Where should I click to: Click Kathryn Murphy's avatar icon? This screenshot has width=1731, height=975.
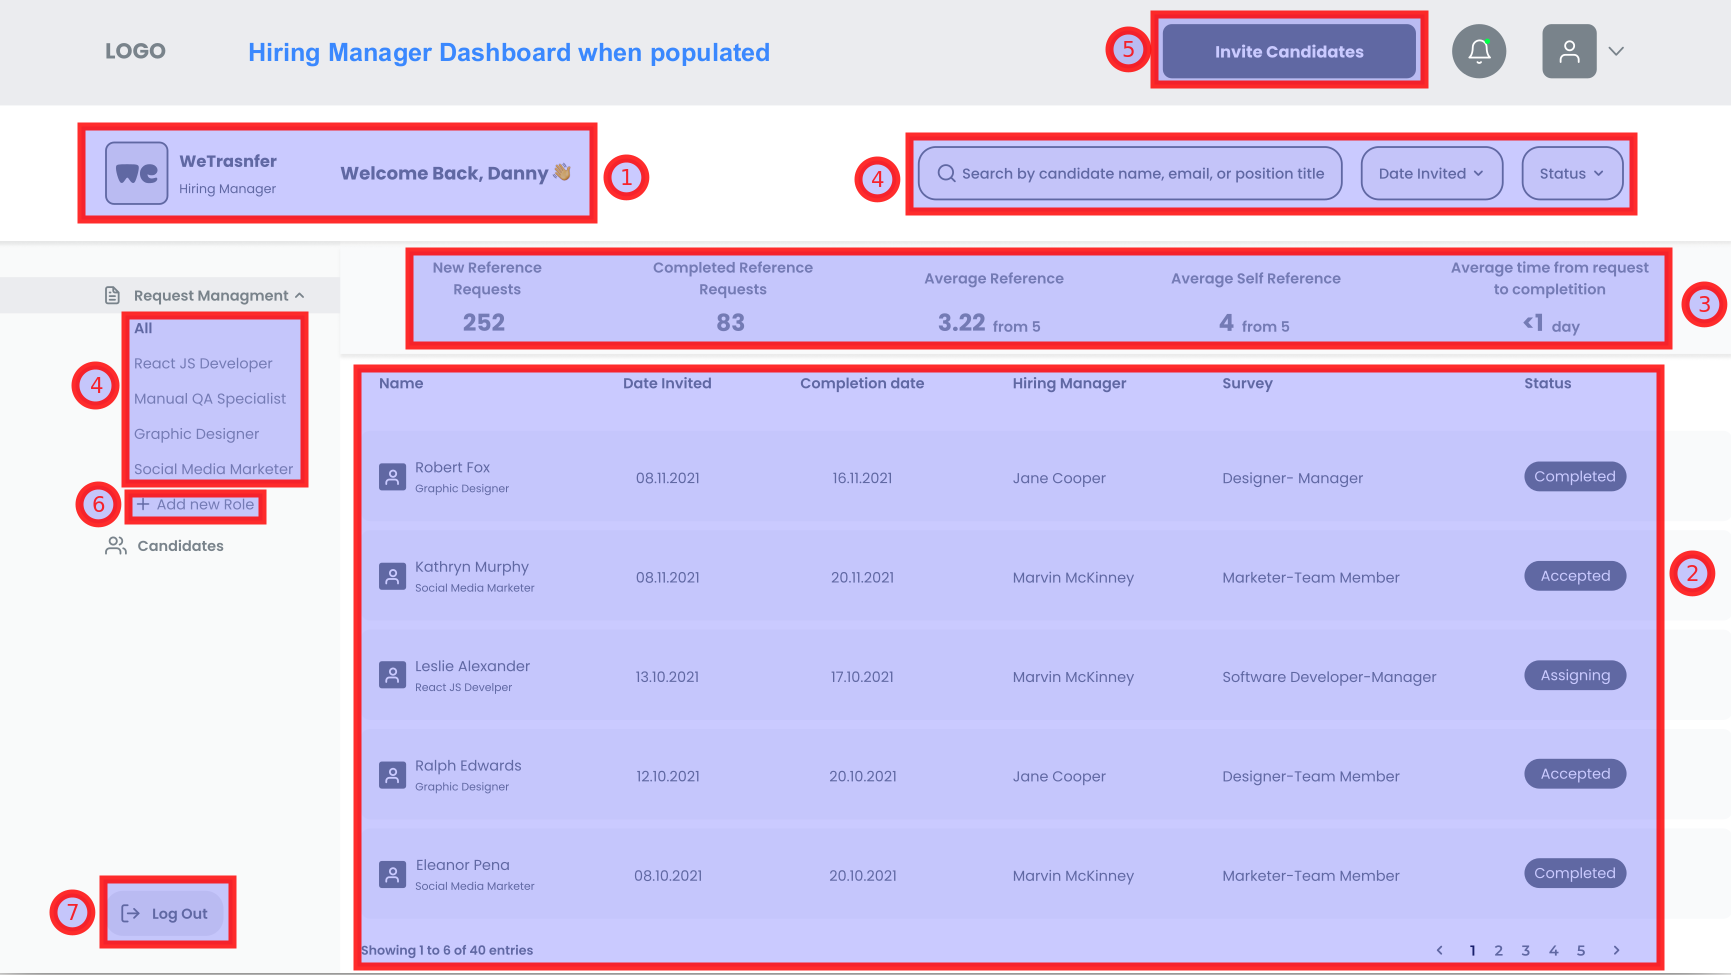tap(392, 576)
